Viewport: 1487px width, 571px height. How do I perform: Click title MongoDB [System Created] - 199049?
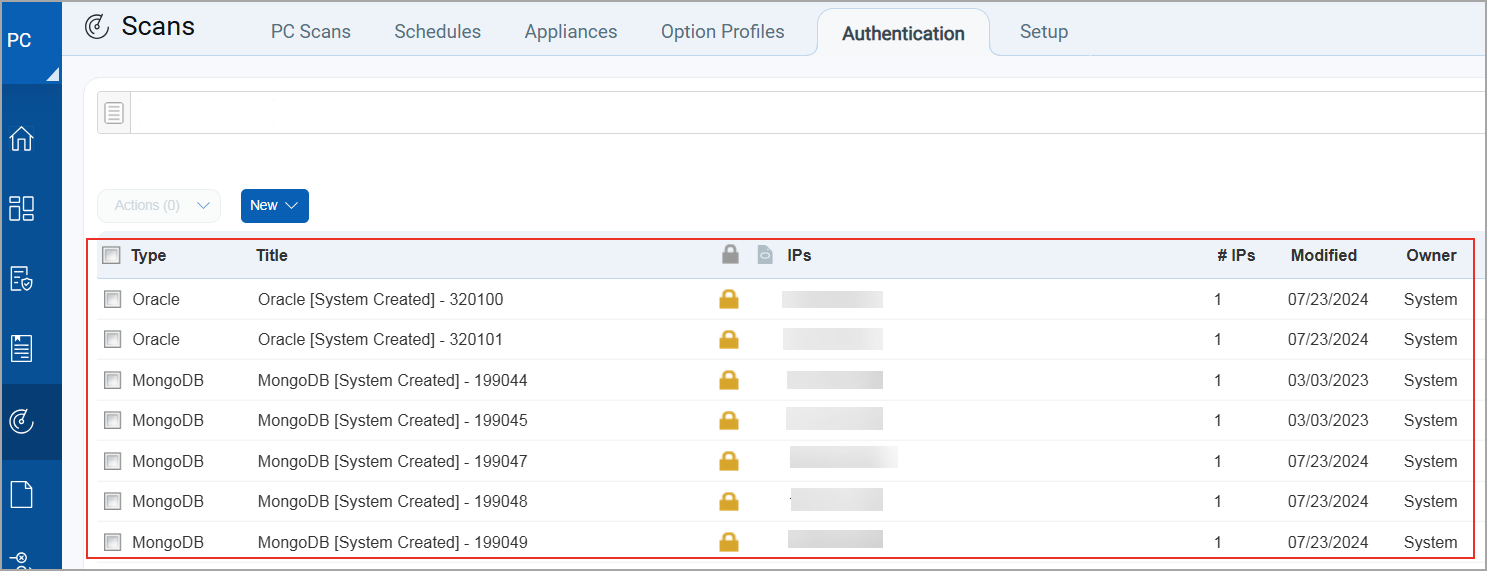click(393, 542)
